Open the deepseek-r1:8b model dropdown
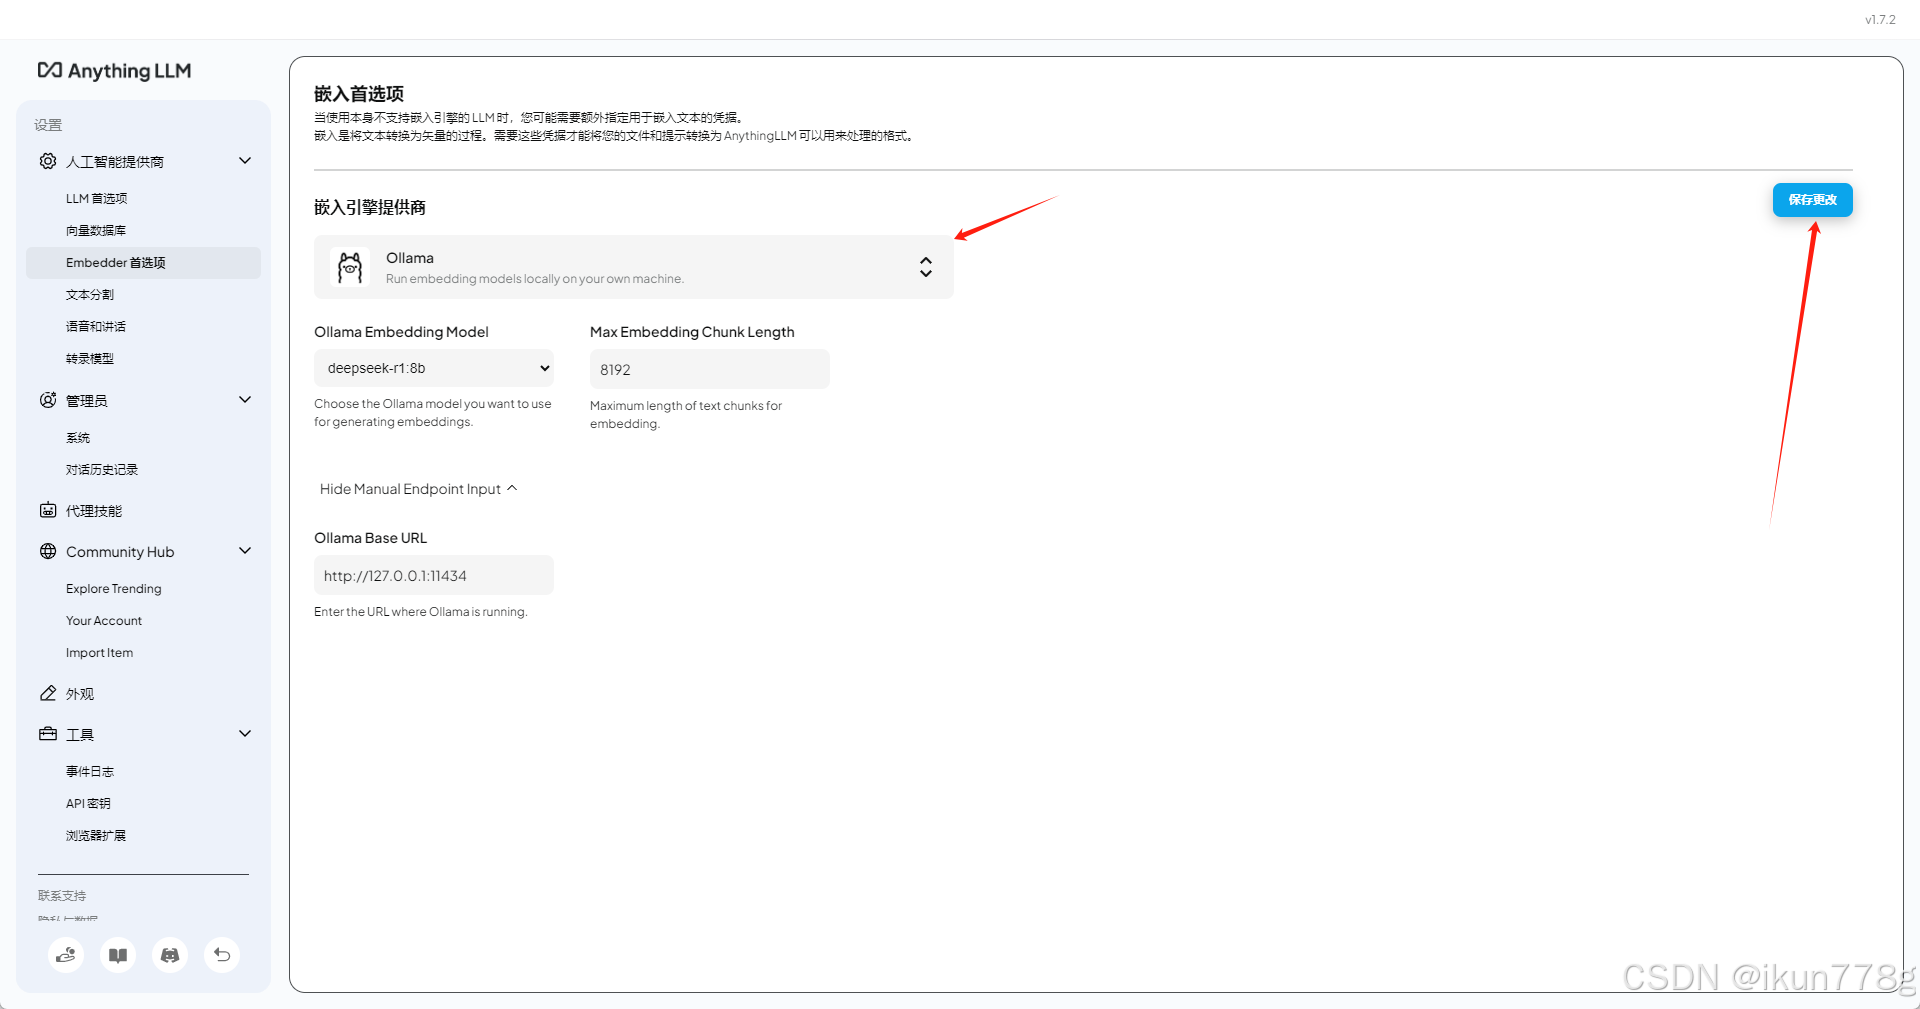This screenshot has height=1009, width=1920. 434,368
